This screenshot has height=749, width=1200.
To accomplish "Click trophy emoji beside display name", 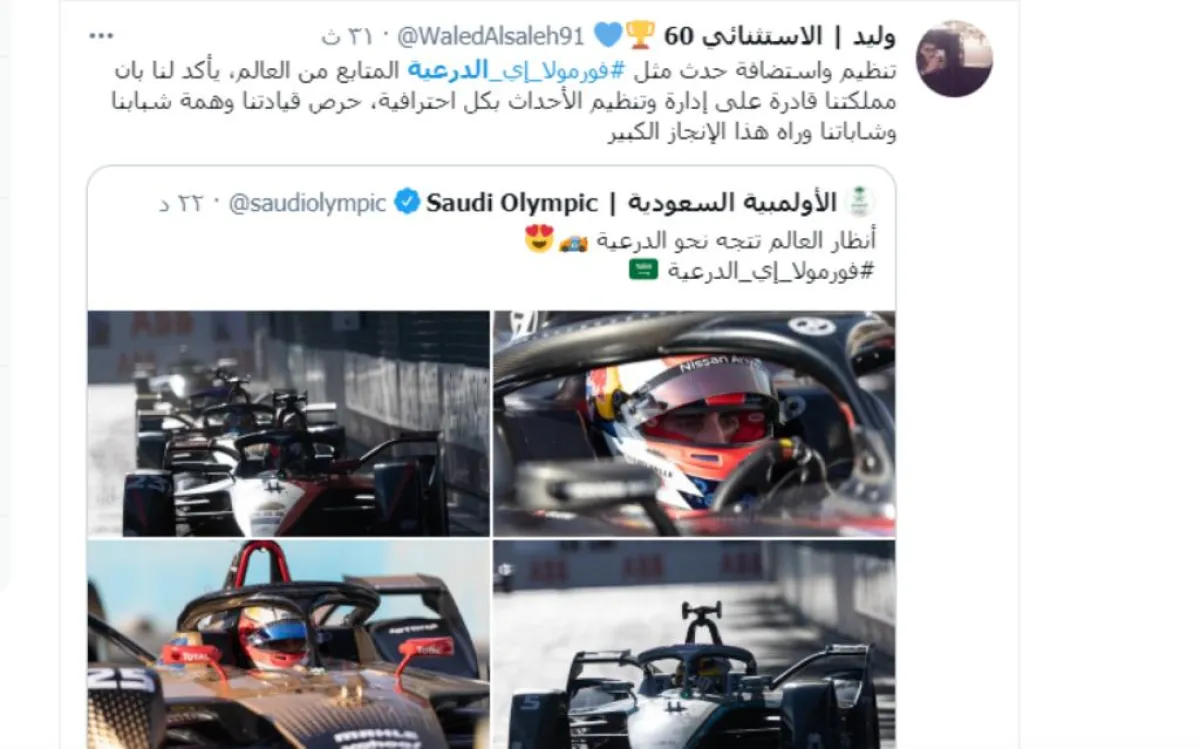I will (x=640, y=36).
